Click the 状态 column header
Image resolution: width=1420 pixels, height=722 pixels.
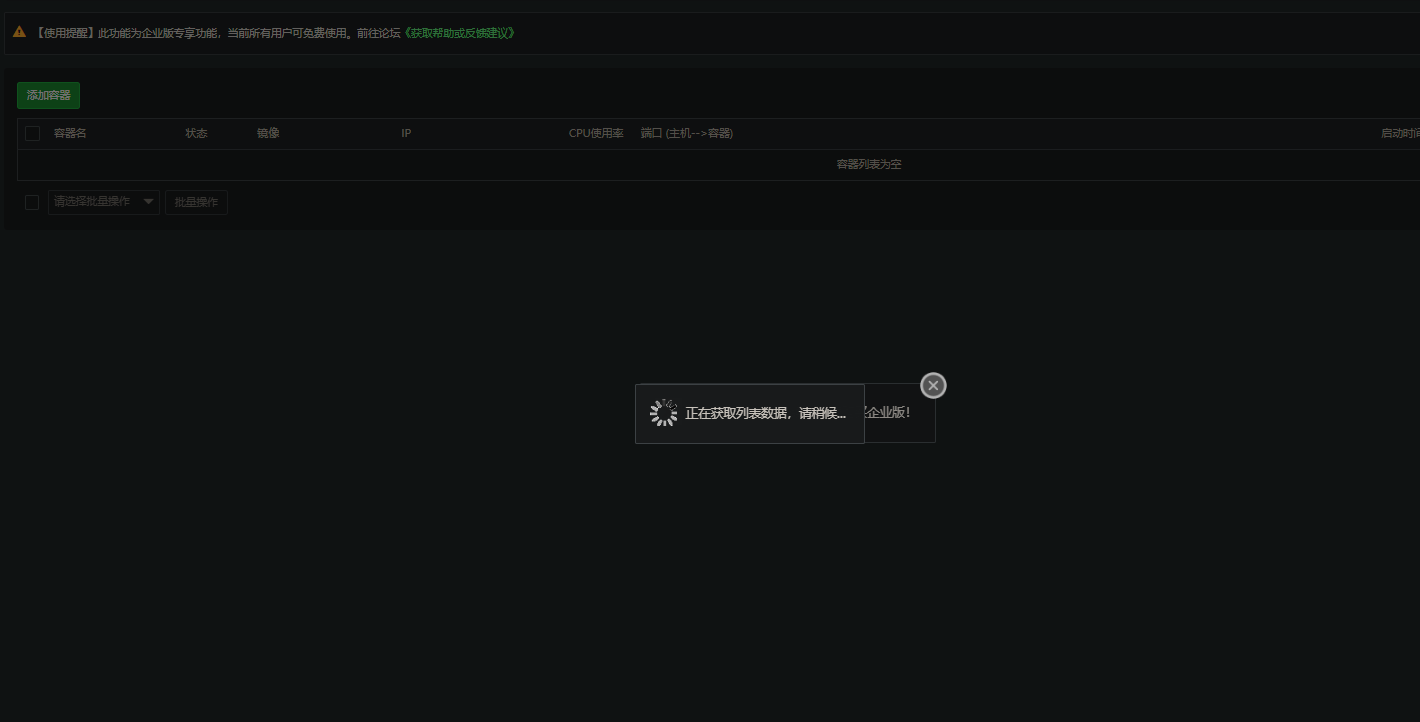(196, 133)
